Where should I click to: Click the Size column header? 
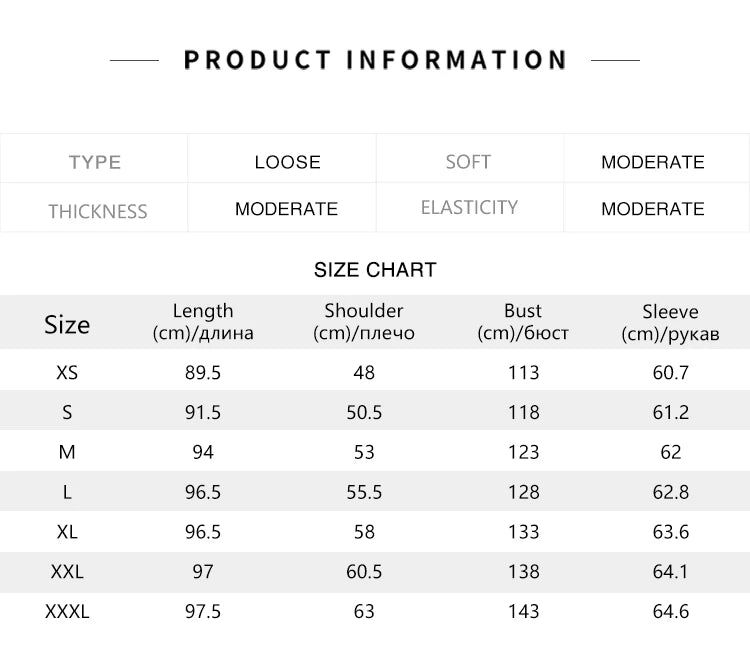click(67, 324)
